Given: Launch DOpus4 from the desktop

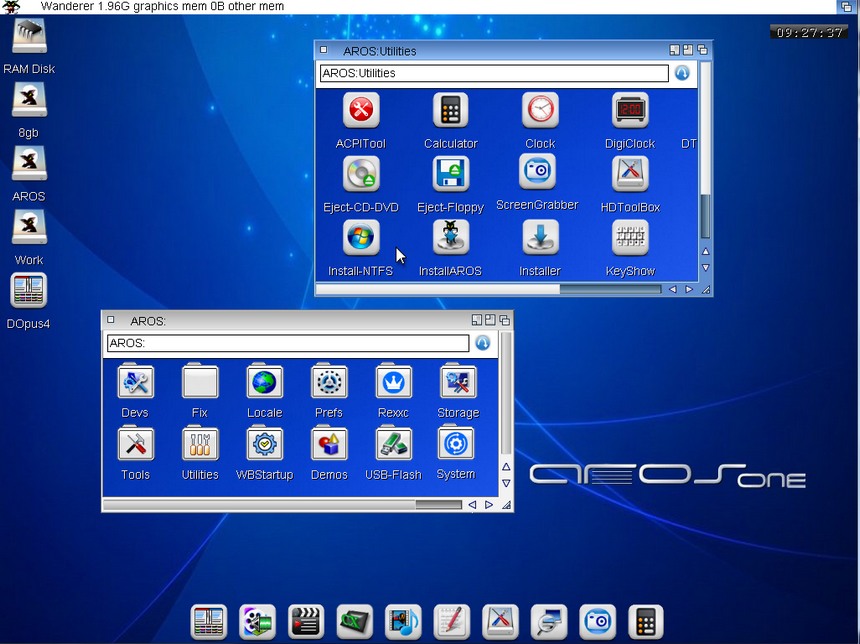Looking at the screenshot, I should [28, 291].
